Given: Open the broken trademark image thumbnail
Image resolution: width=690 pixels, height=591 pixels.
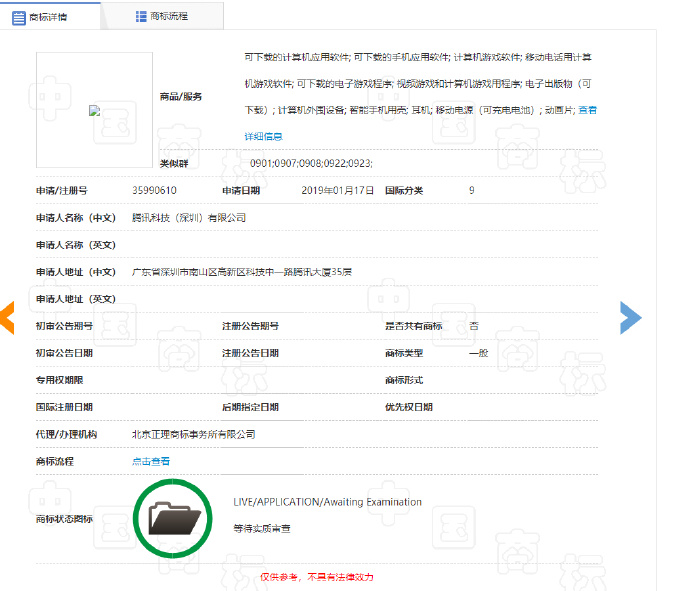Looking at the screenshot, I should tap(94, 111).
